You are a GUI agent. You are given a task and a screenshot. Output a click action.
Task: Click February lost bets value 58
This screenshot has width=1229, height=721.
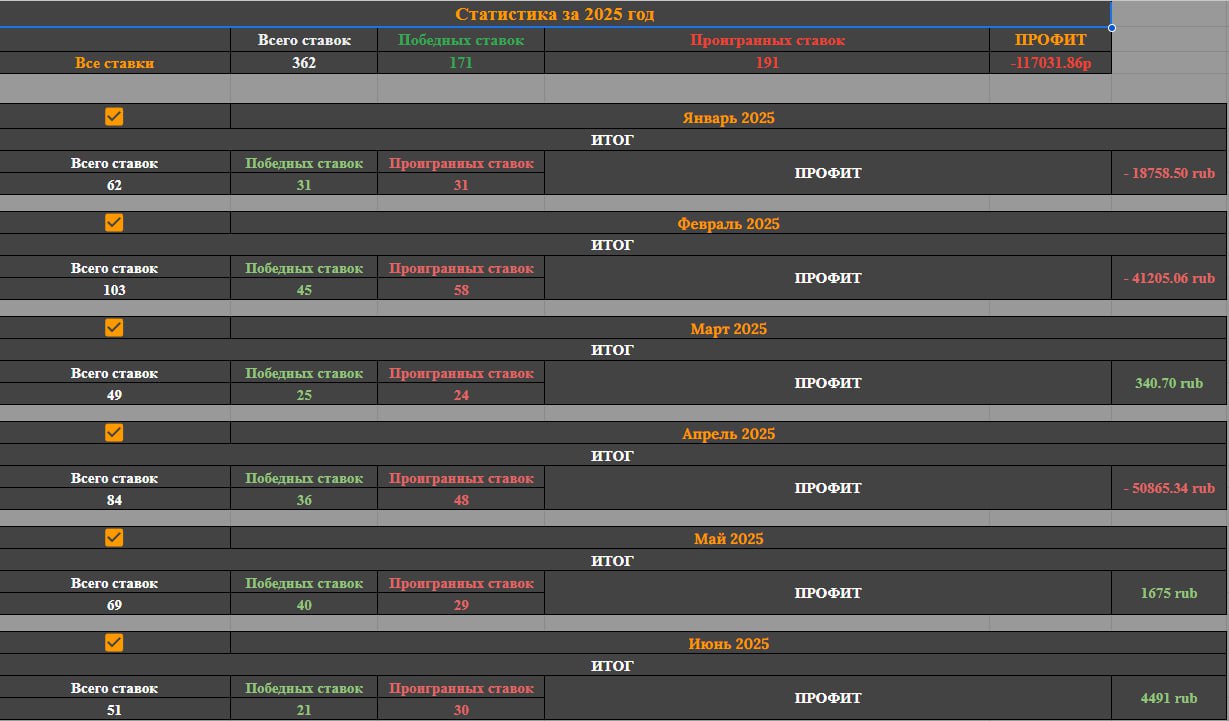pos(461,290)
